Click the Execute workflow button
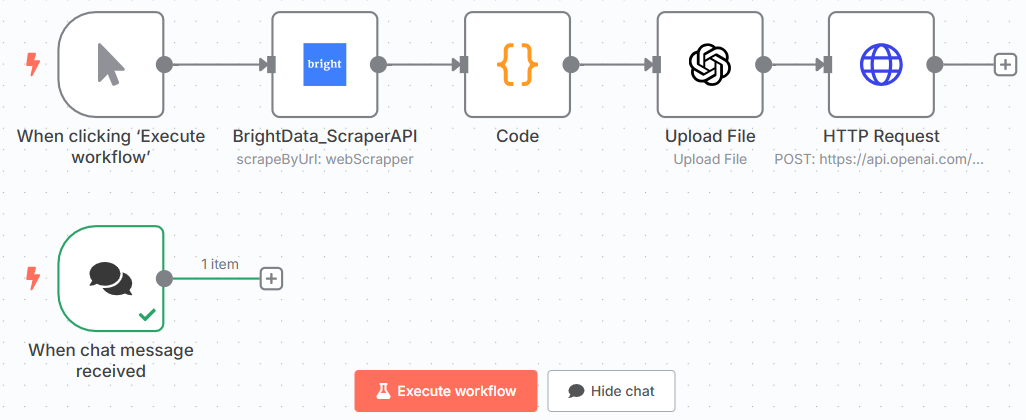This screenshot has height=420, width=1026. pos(446,391)
